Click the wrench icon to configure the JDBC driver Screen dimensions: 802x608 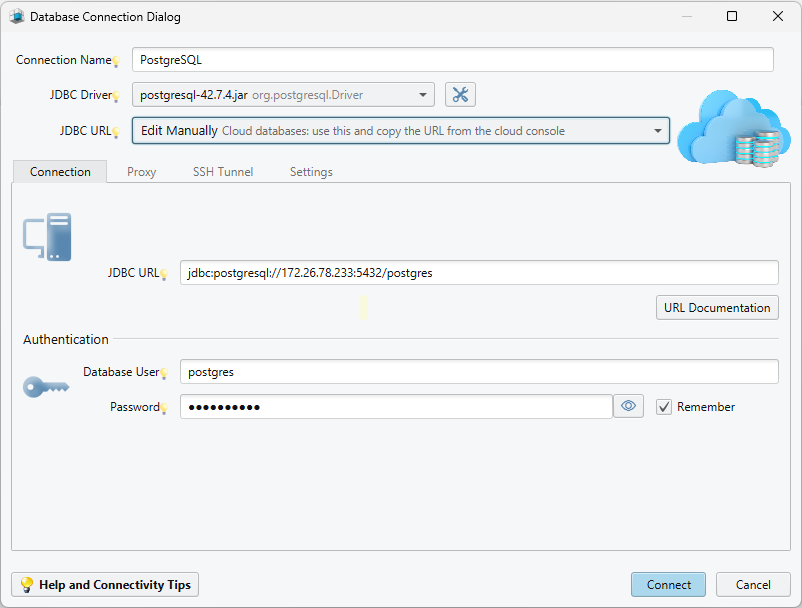pyautogui.click(x=460, y=94)
